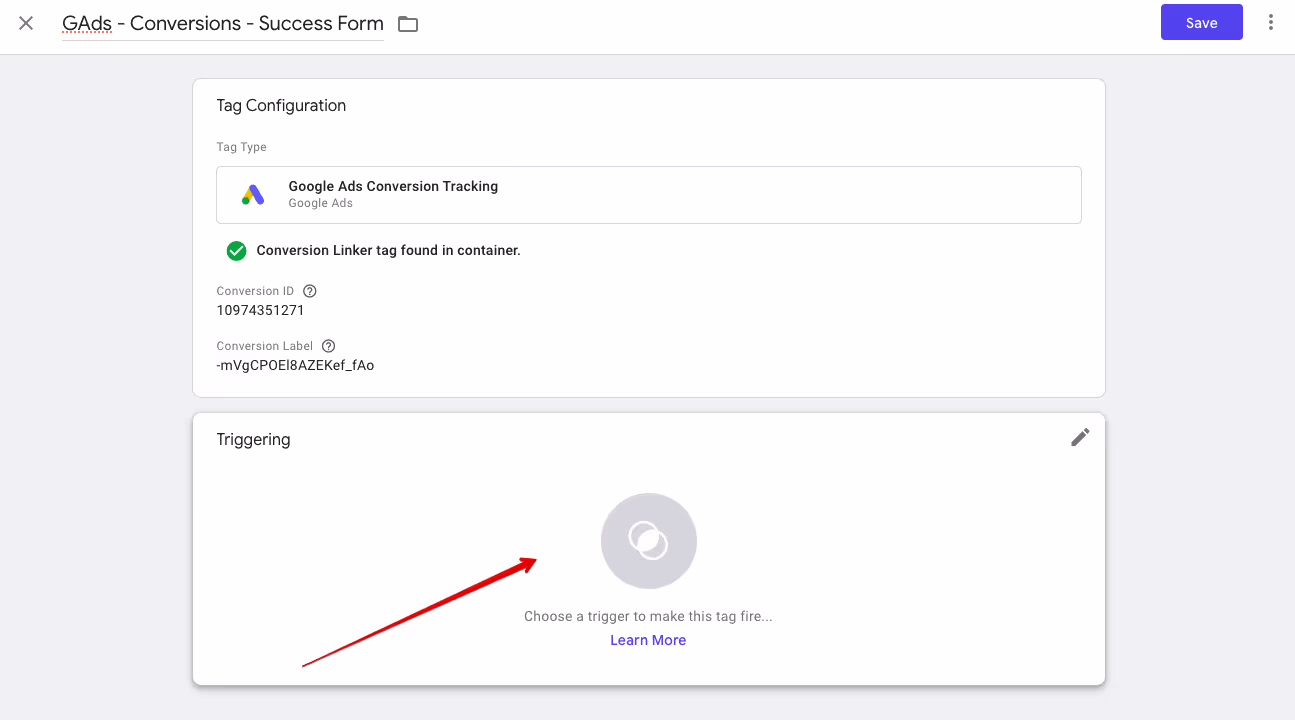
Task: Click the Triggering heading
Action: click(x=253, y=439)
